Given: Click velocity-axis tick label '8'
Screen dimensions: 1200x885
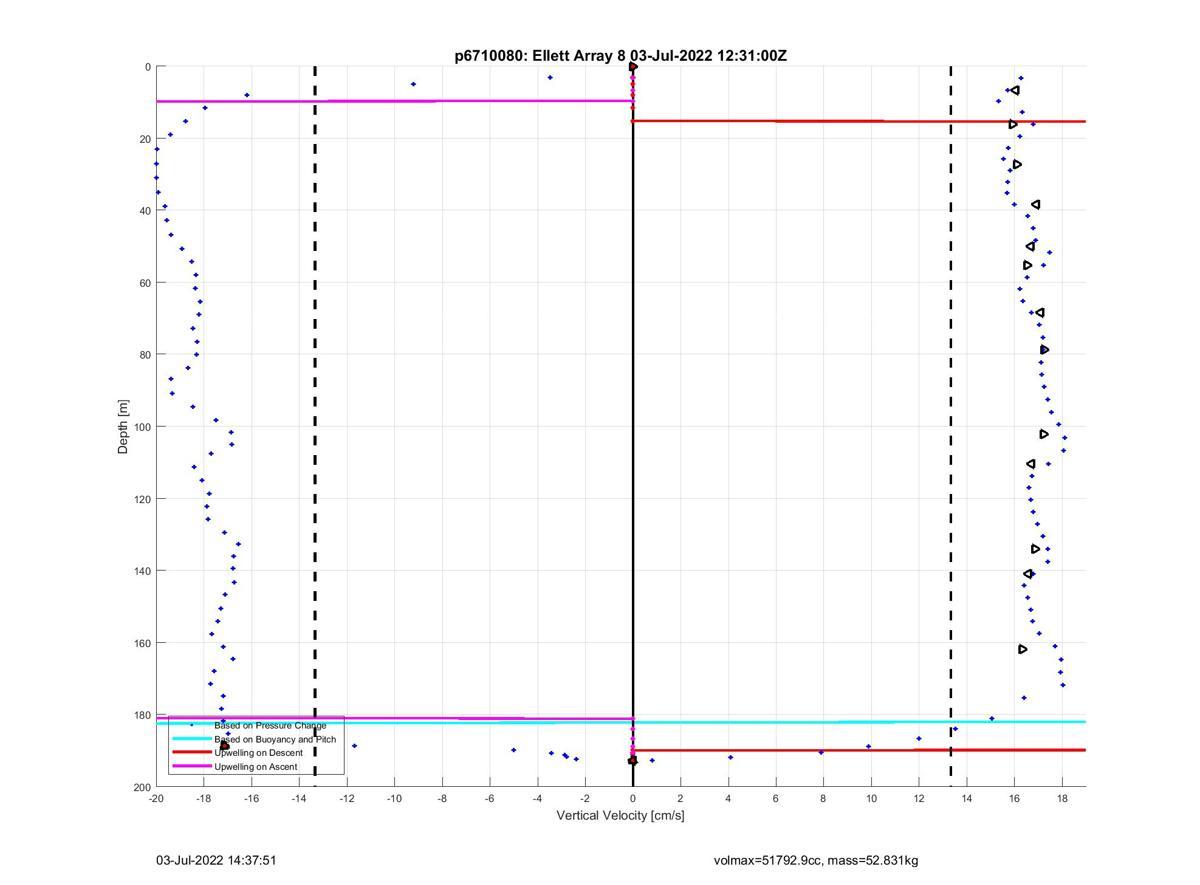Looking at the screenshot, I should 823,799.
